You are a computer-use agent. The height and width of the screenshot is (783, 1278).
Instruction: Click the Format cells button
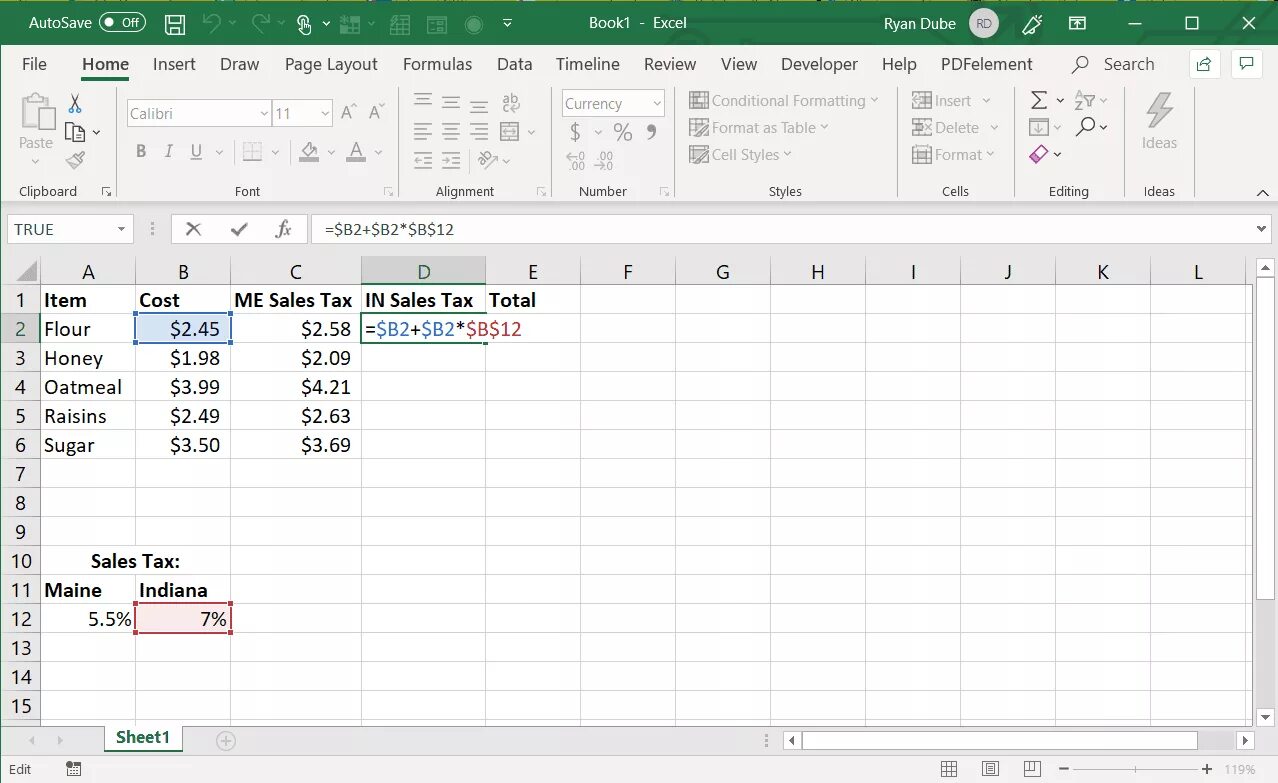[x=947, y=154]
